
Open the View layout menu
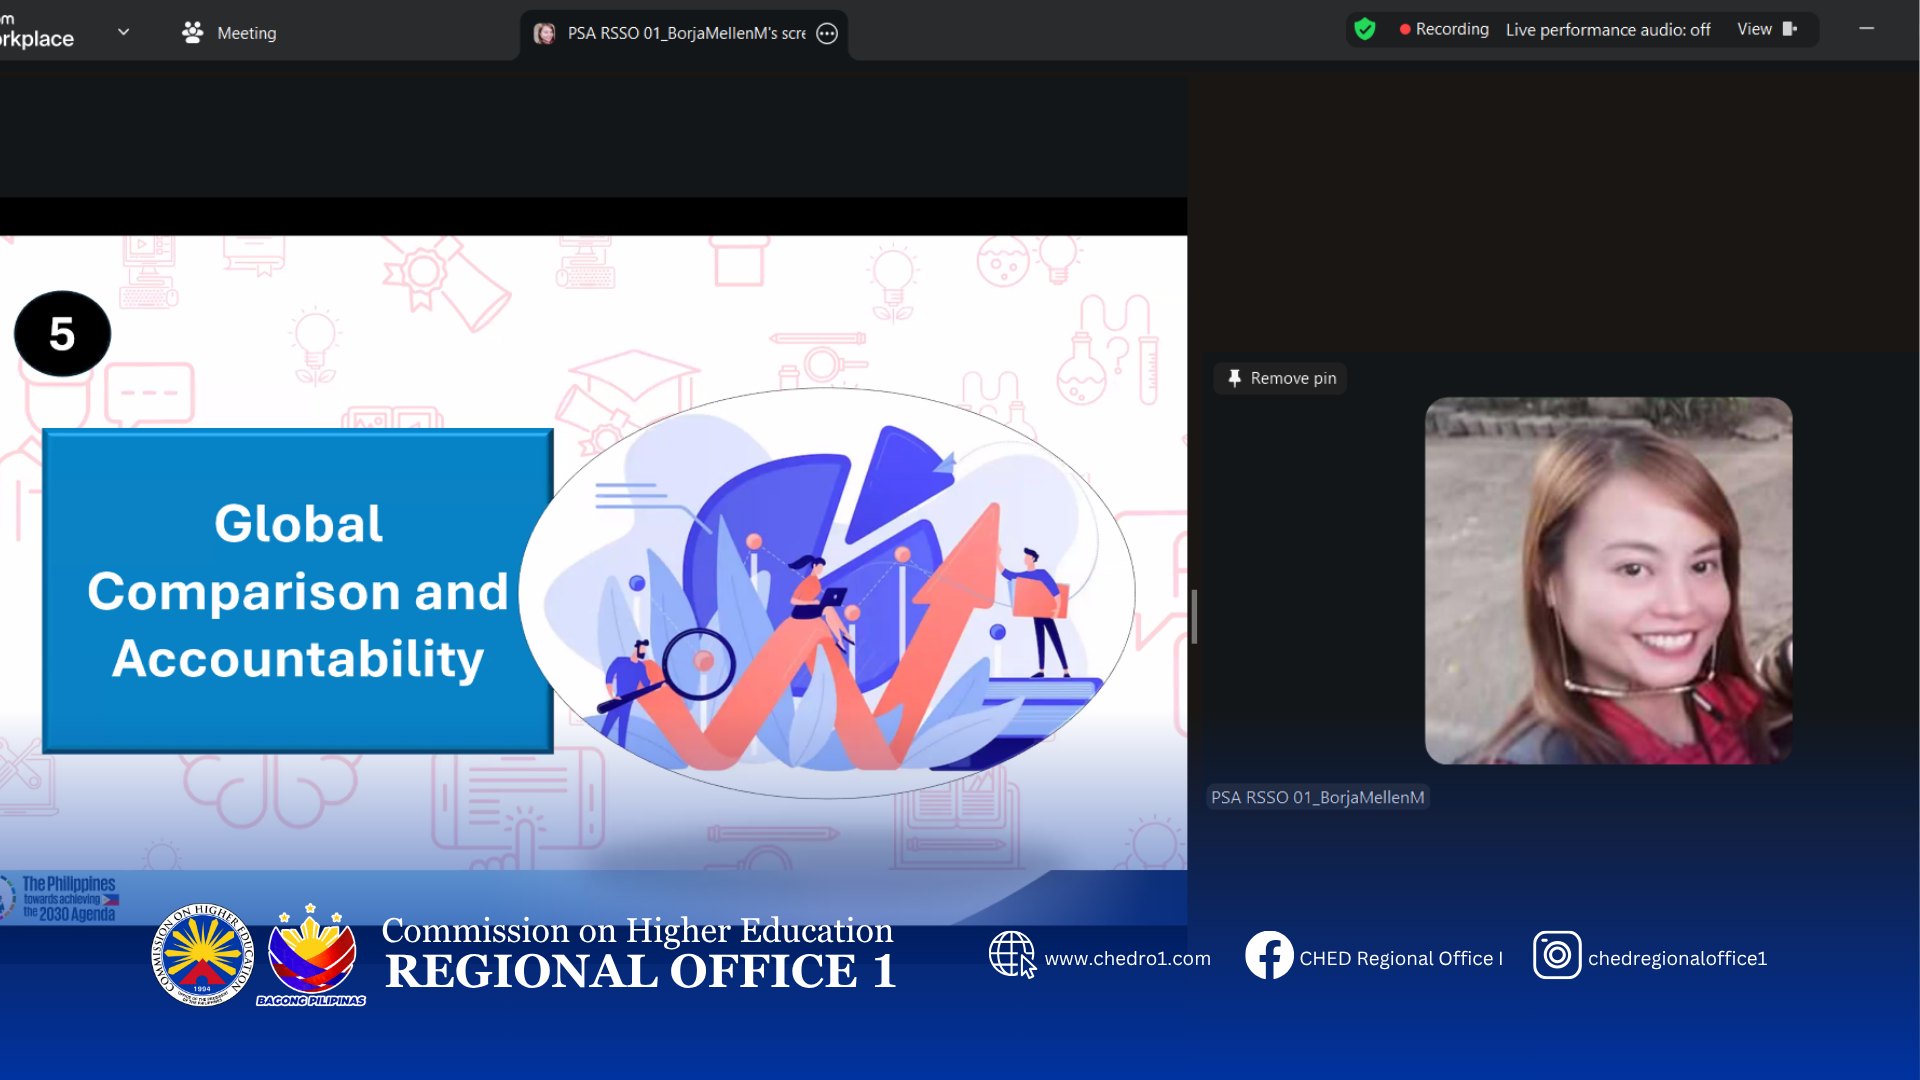tap(1754, 29)
